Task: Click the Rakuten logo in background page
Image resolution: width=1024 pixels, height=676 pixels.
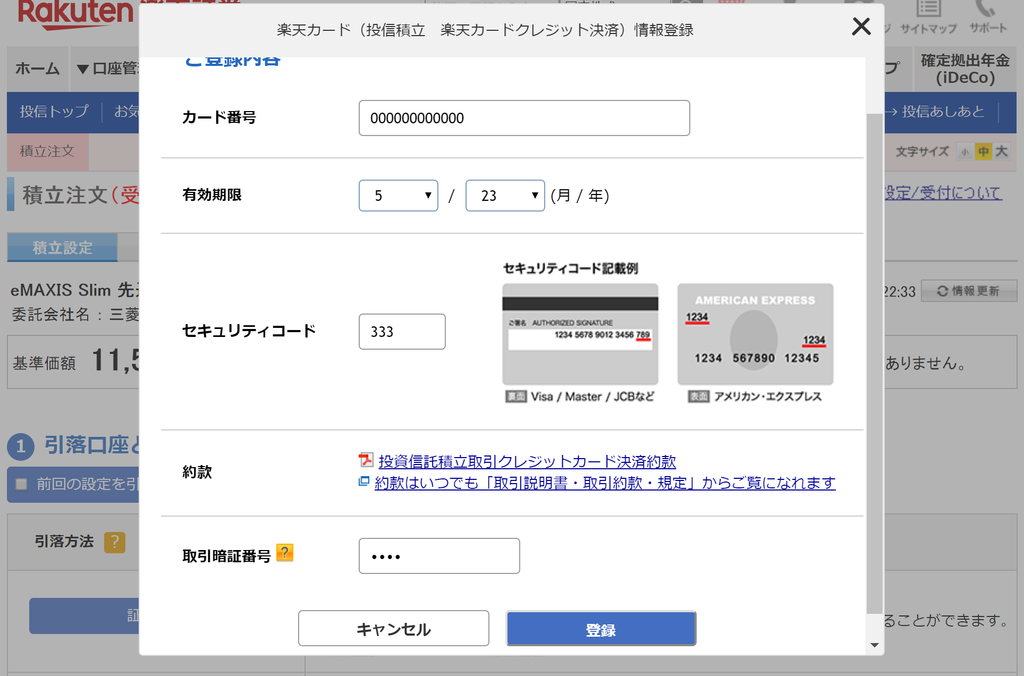Action: 75,14
